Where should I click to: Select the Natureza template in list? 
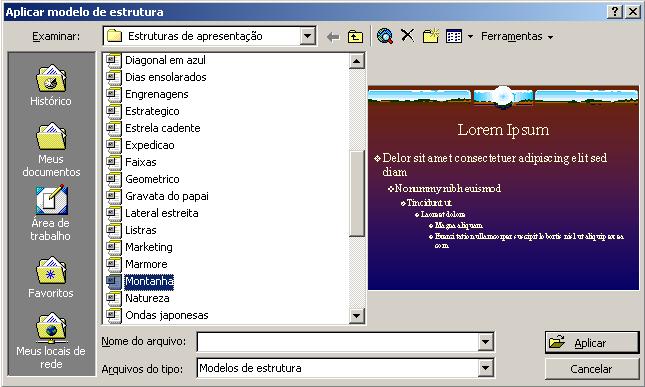pyautogui.click(x=147, y=298)
